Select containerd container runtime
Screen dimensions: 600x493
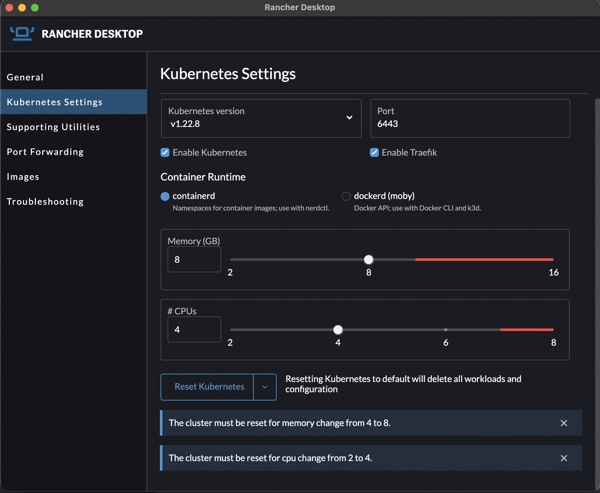[x=165, y=196]
